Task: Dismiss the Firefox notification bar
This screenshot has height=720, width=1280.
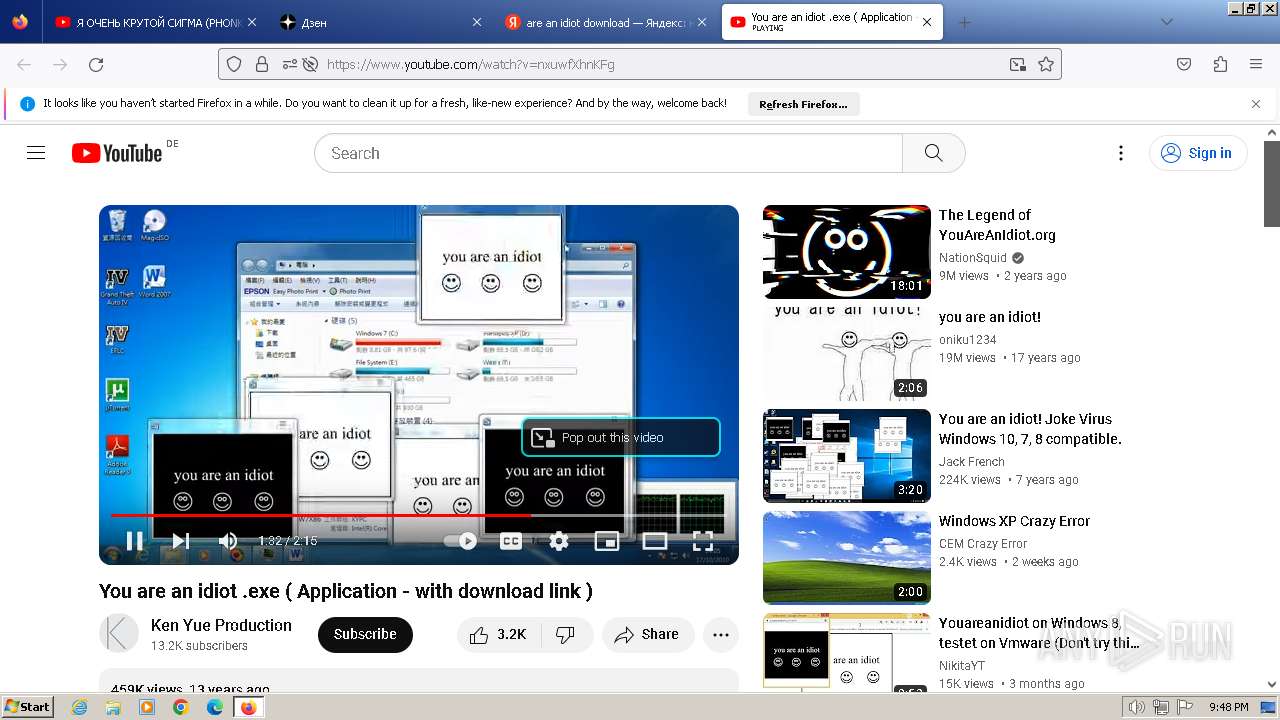Action: click(1256, 104)
